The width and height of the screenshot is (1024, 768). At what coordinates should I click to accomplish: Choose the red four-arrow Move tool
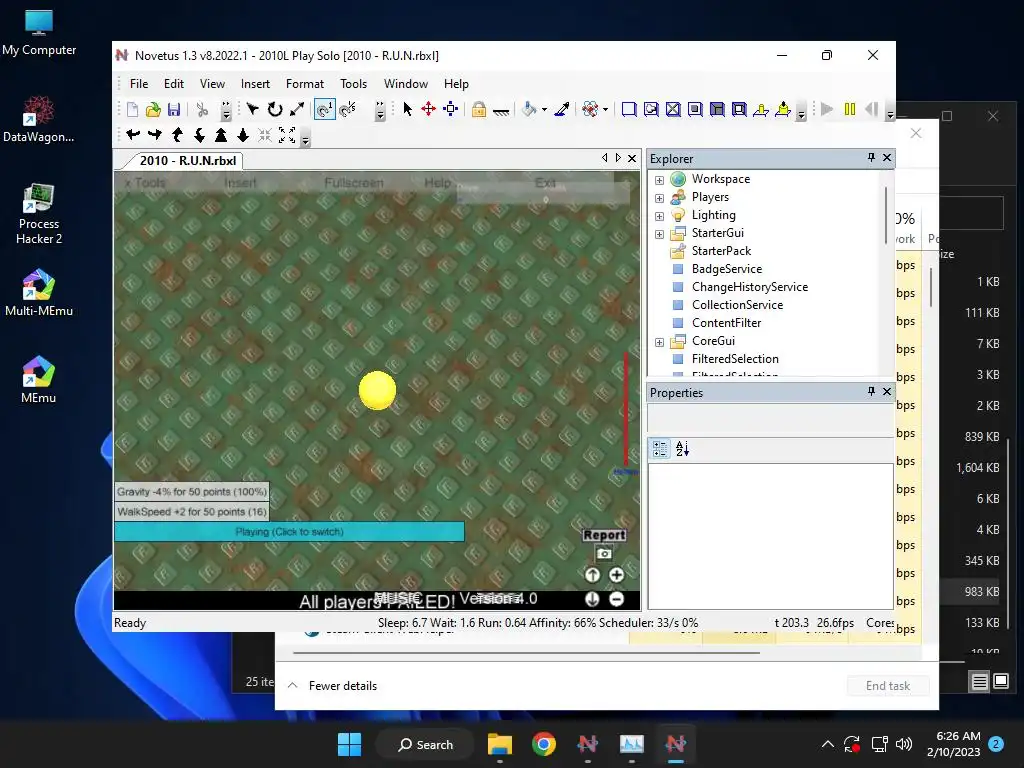click(428, 109)
